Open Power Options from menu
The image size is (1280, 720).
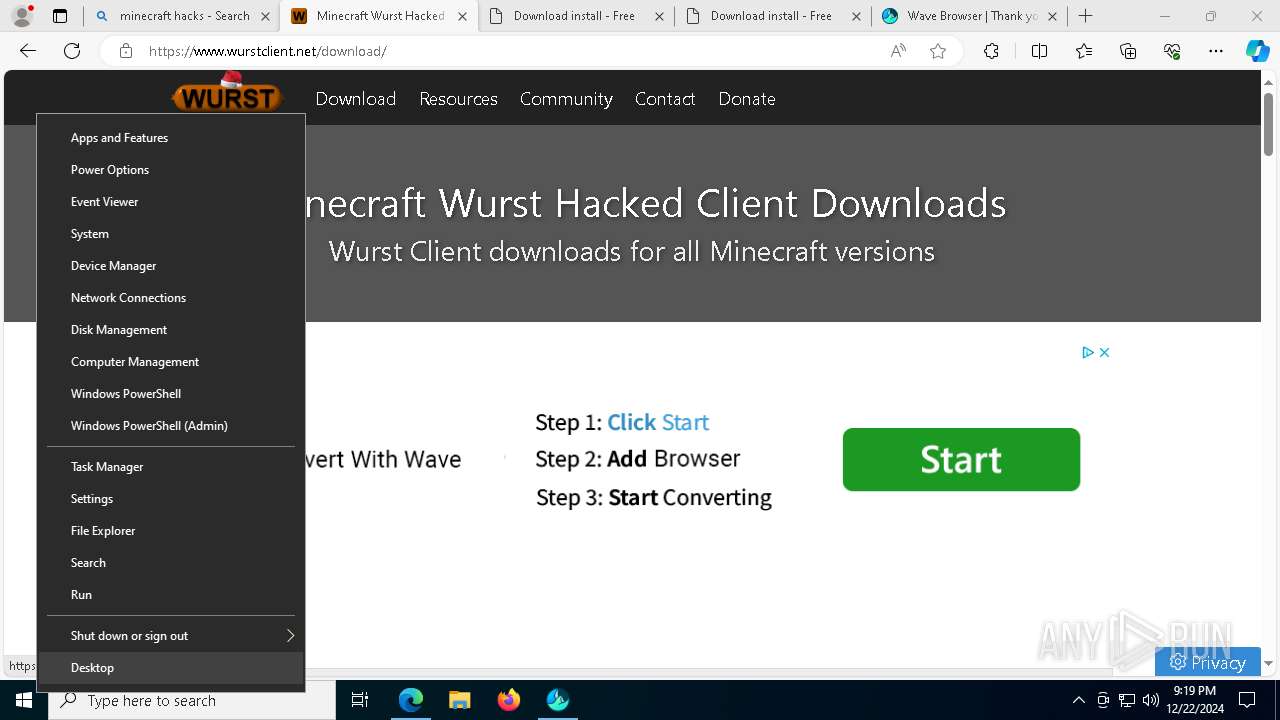pos(171,170)
